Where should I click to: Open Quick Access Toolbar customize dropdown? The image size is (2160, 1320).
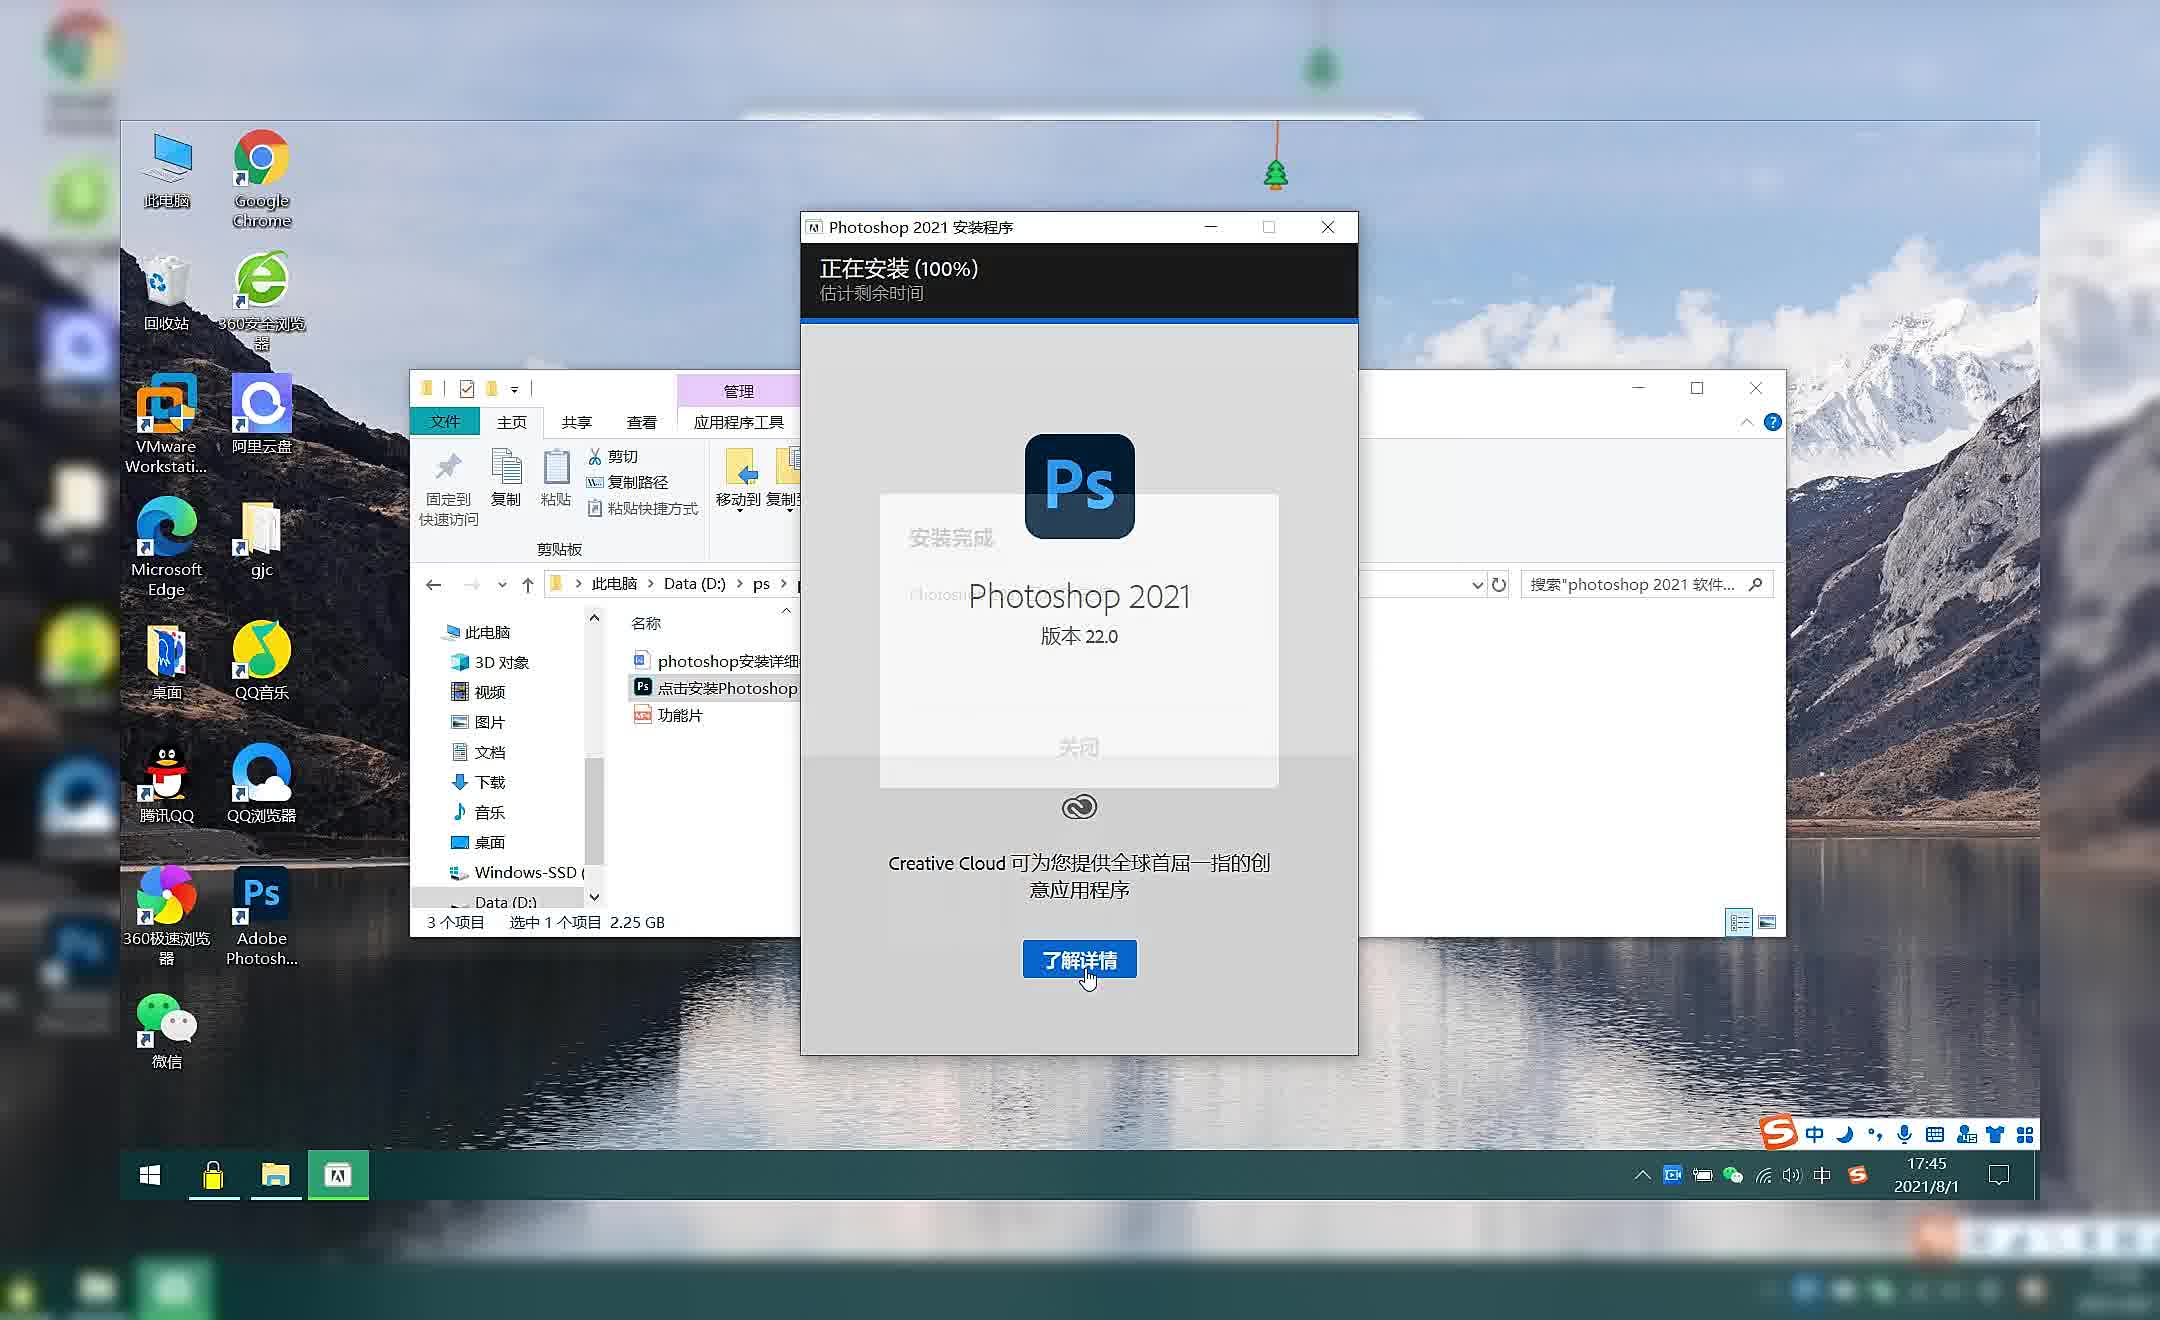(x=514, y=389)
